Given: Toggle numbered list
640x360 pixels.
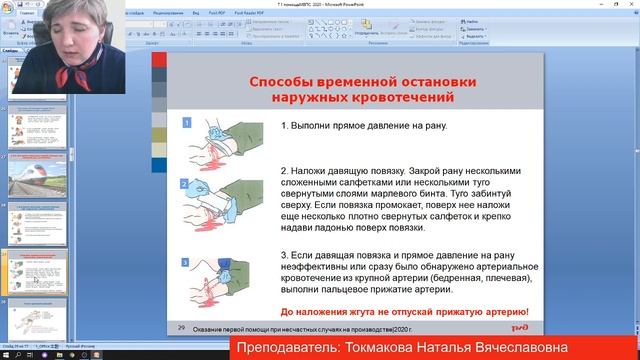Looking at the screenshot, I should [x=211, y=24].
